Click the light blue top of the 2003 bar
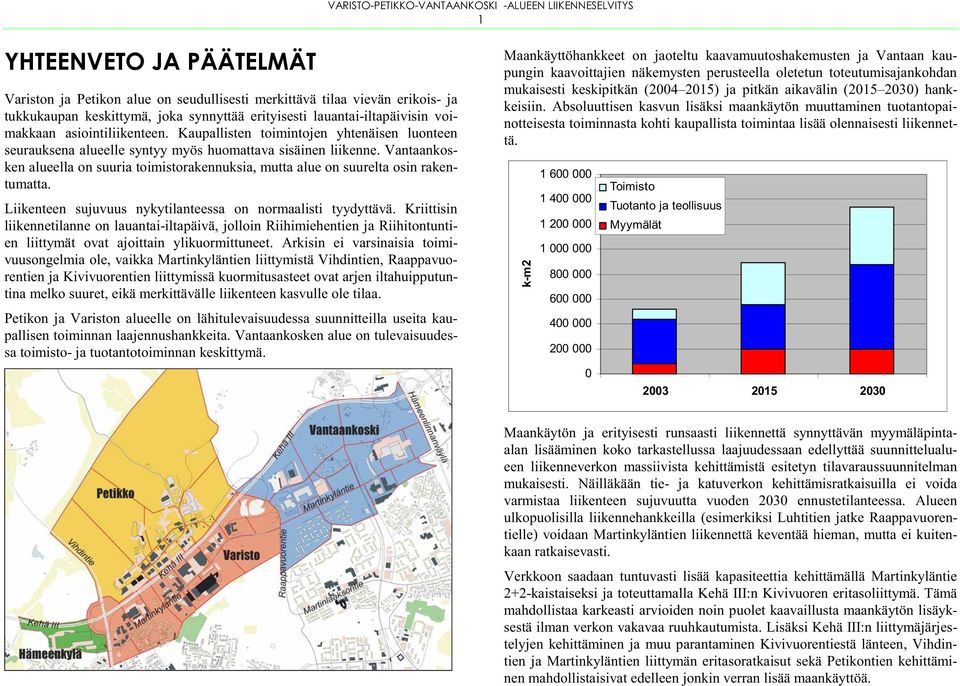Screen dimensions: 960x686 (654, 314)
